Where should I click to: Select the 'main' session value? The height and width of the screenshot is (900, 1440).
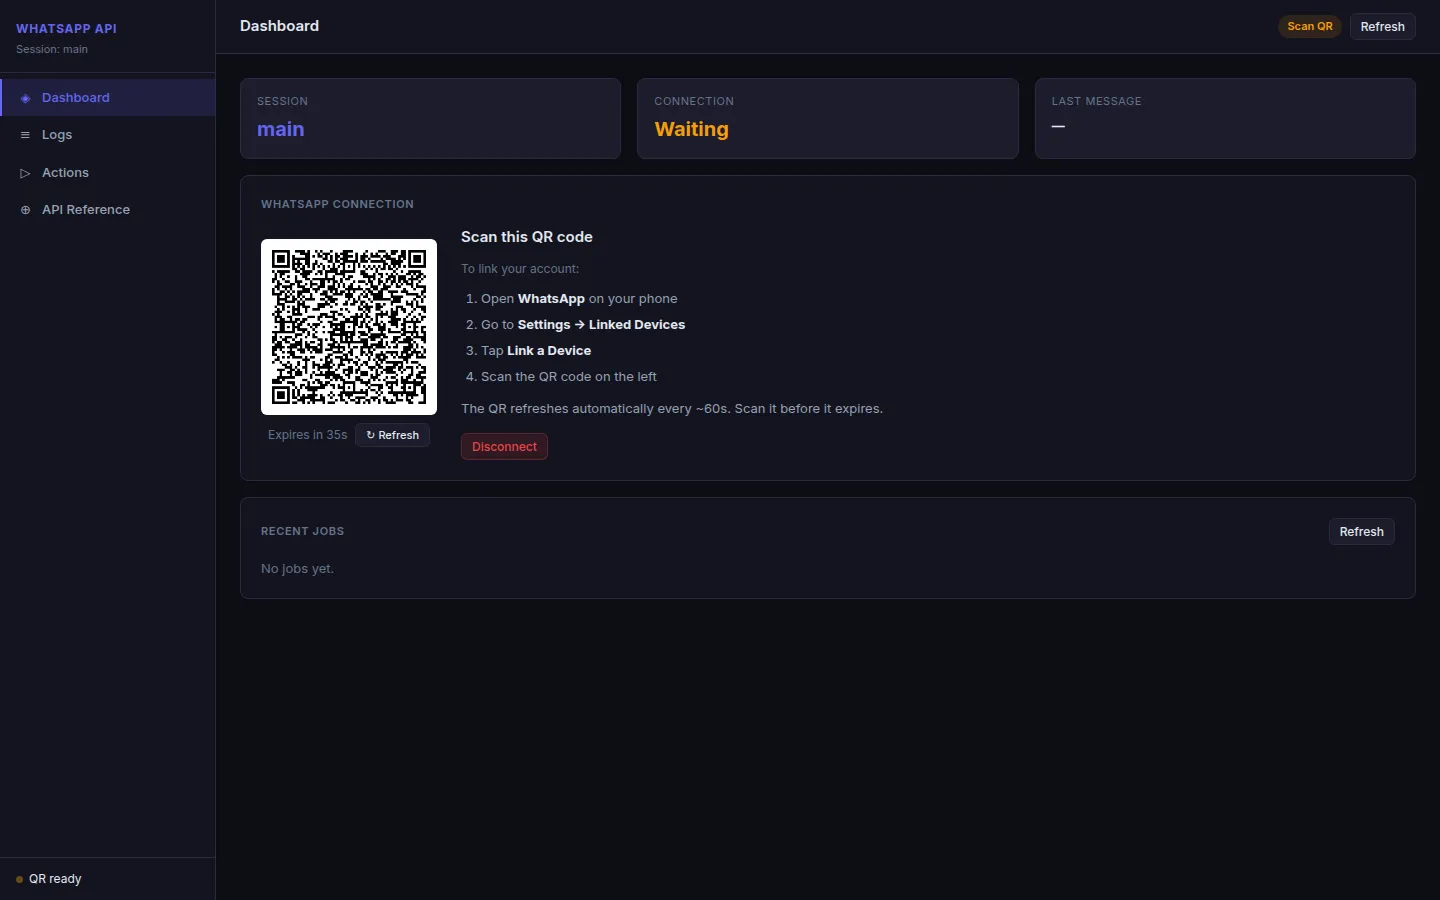[281, 129]
